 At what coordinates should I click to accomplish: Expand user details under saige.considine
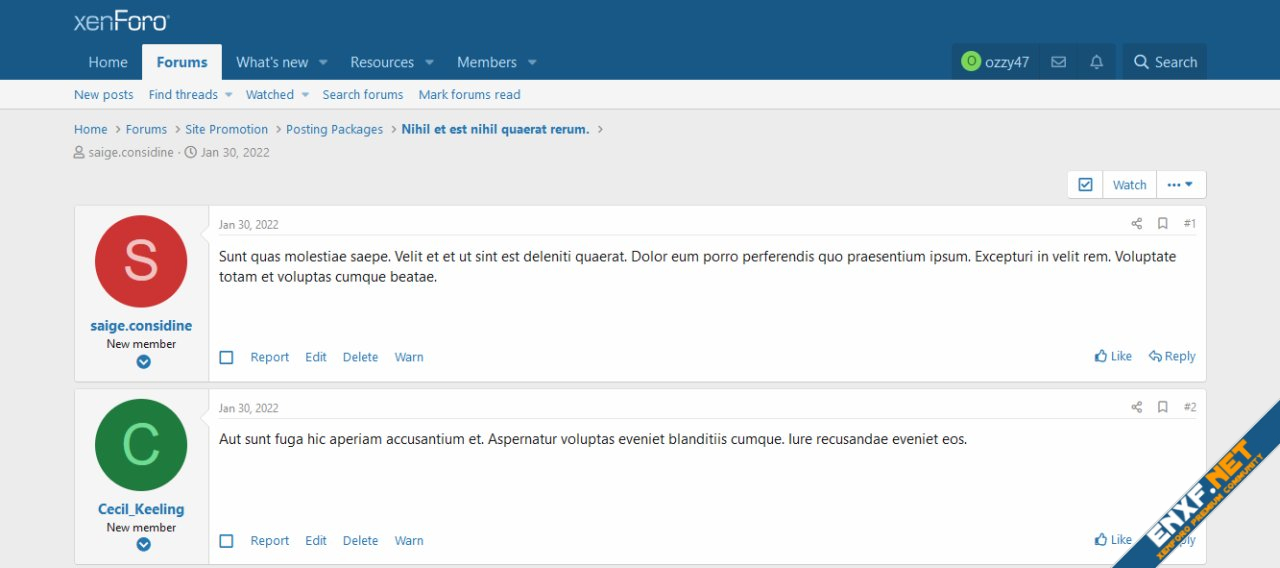(x=143, y=362)
